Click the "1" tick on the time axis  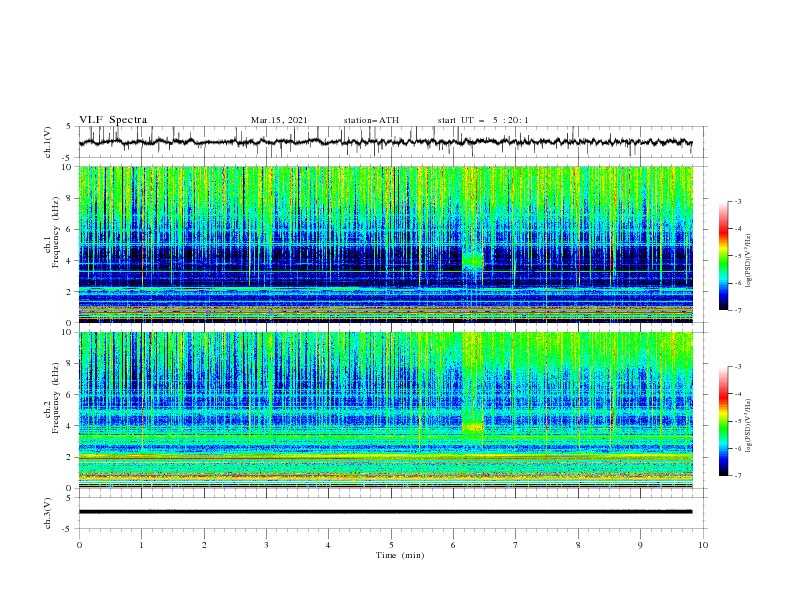141,545
